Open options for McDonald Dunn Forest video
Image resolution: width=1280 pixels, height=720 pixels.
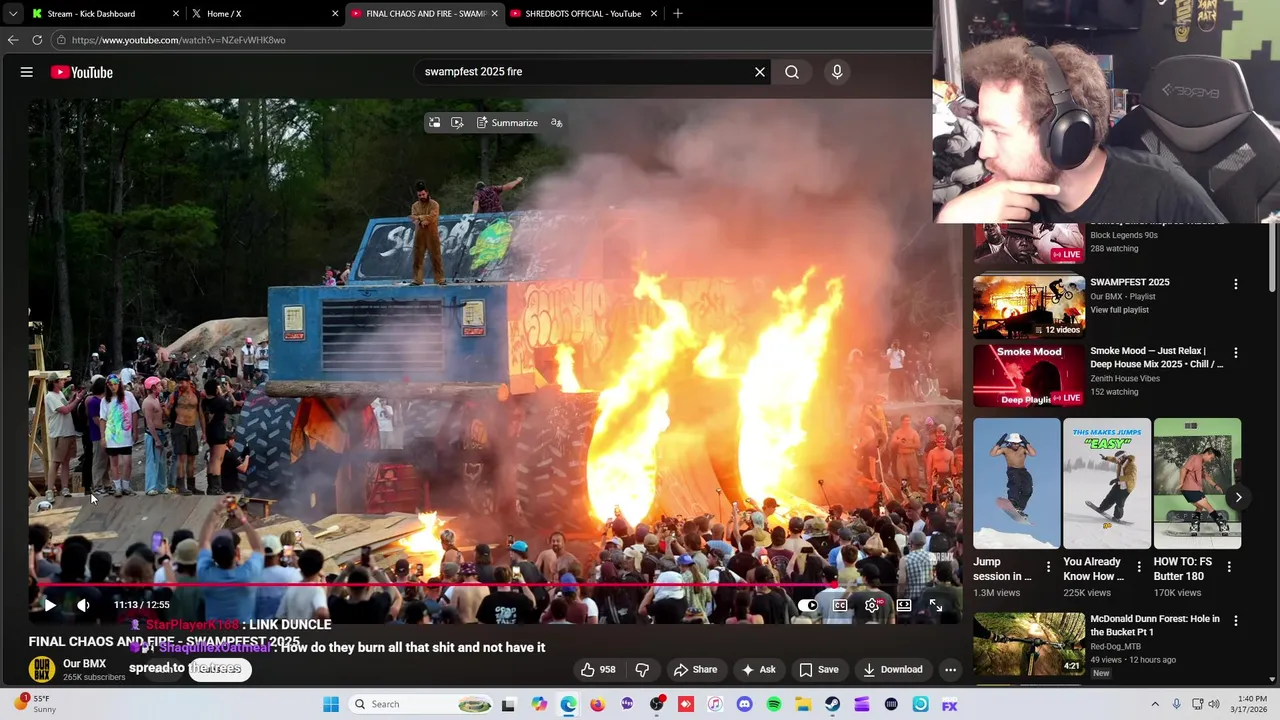coord(1236,621)
